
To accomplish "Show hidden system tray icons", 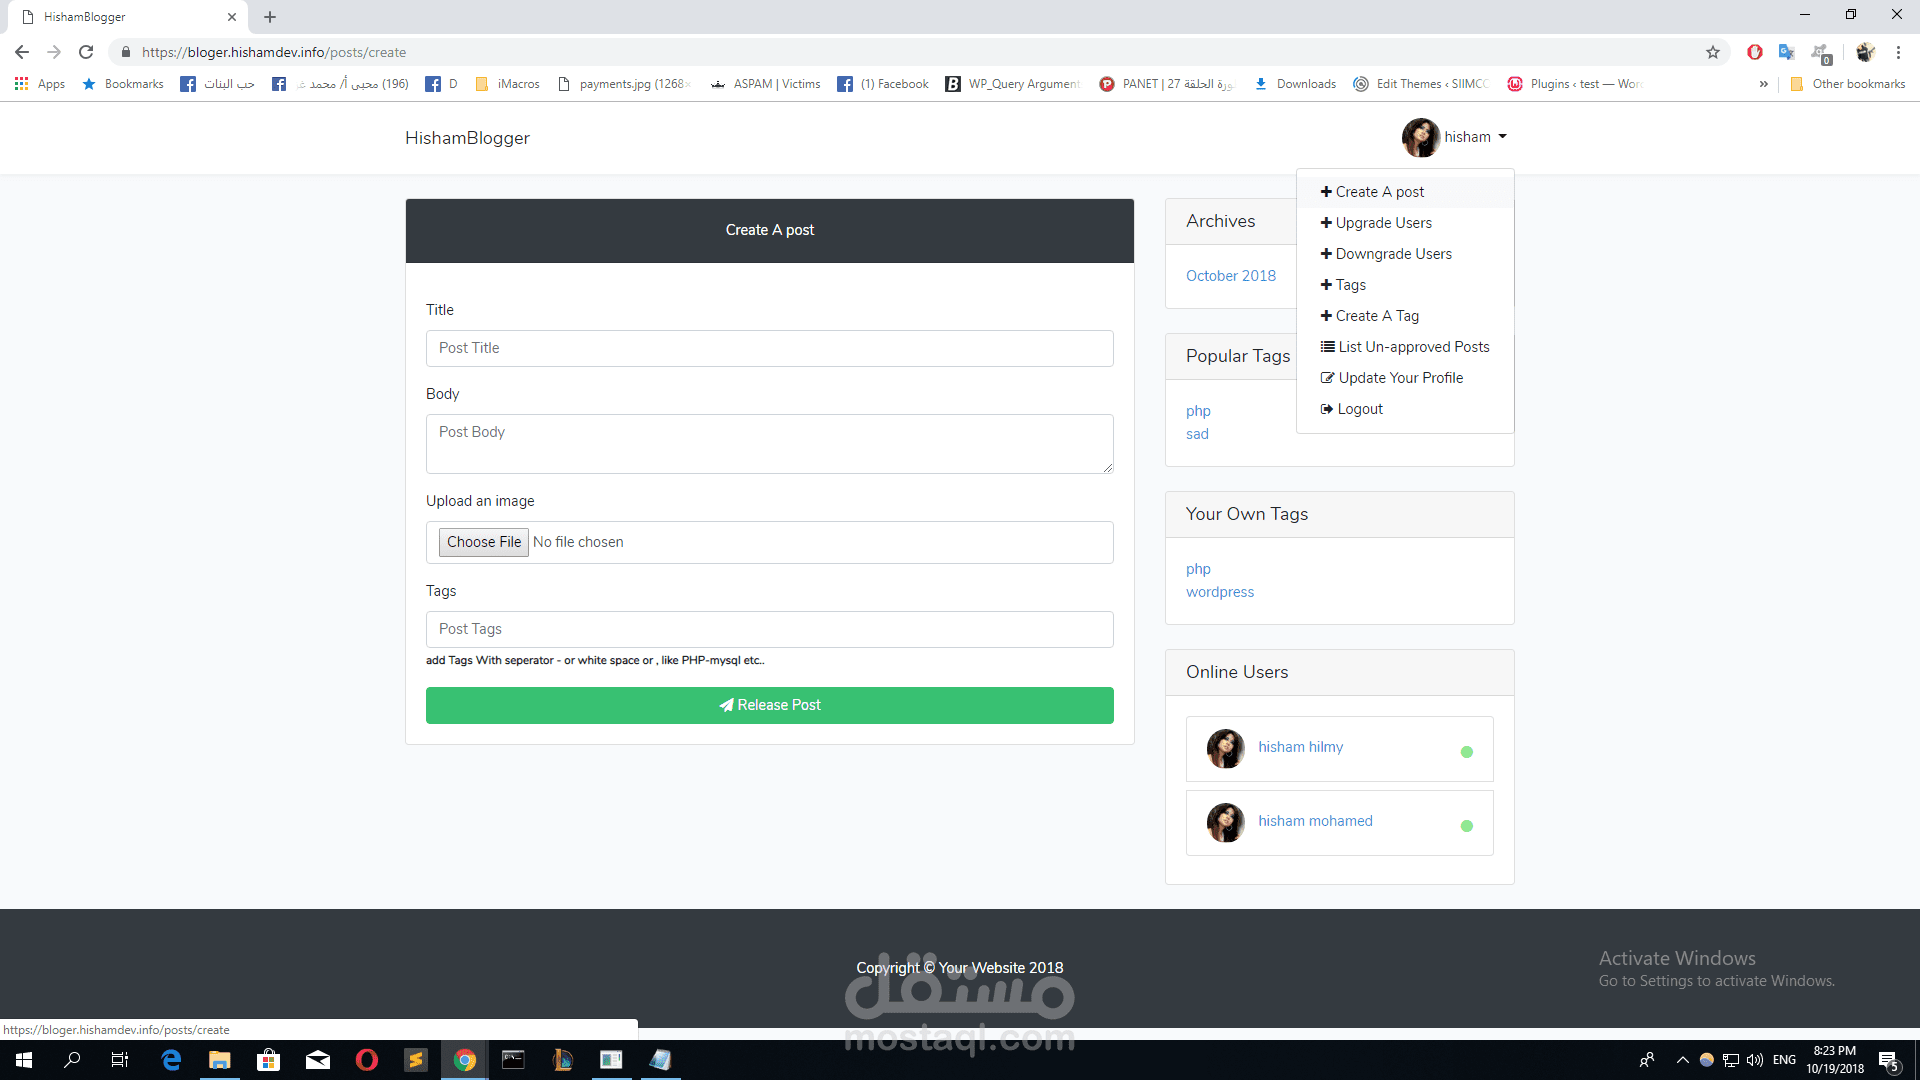I will (x=1682, y=1060).
